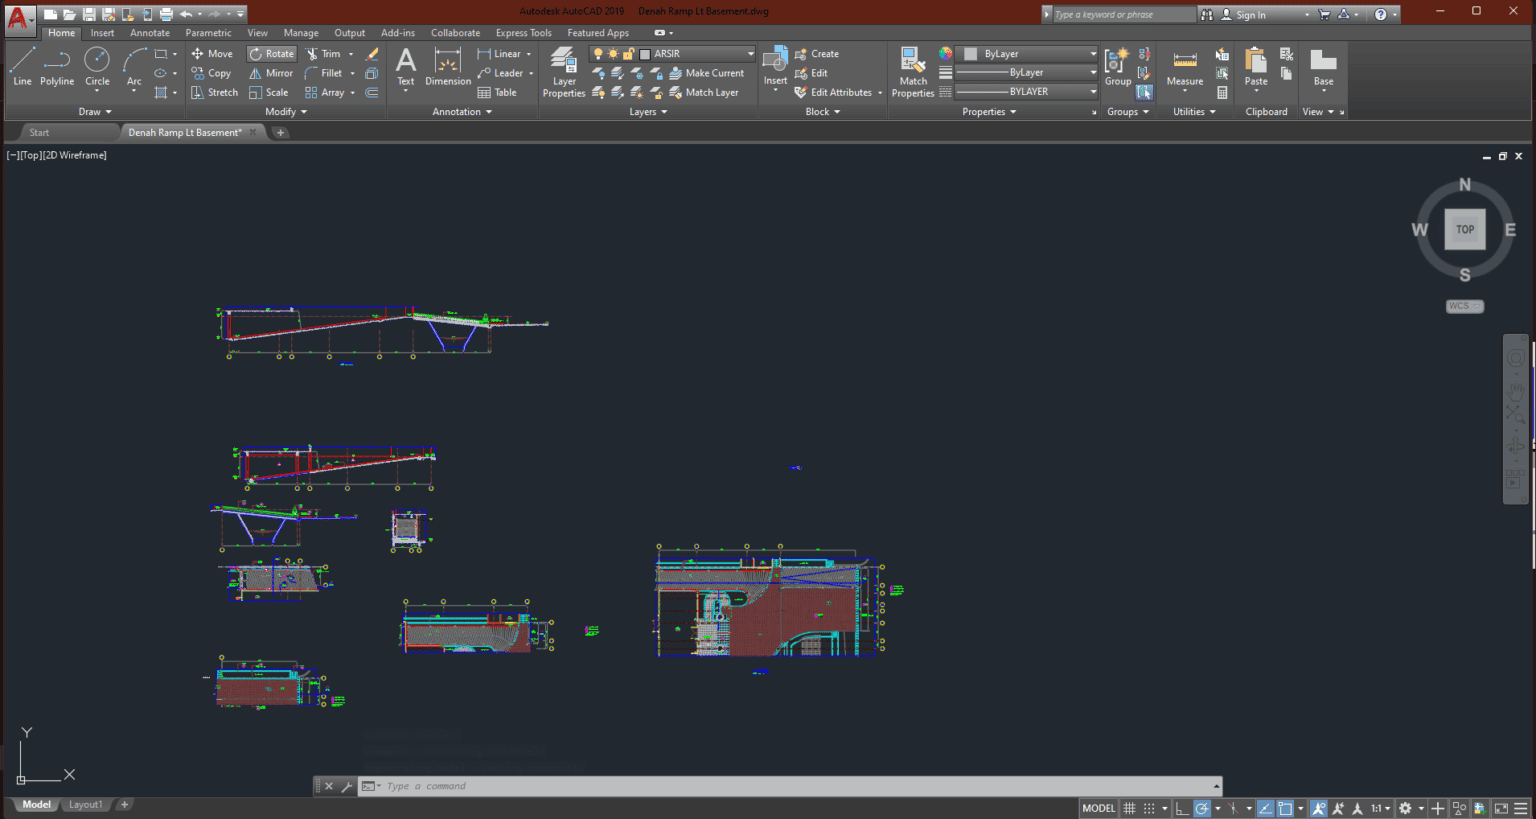
Task: Select the Match Properties tool
Action: 911,70
